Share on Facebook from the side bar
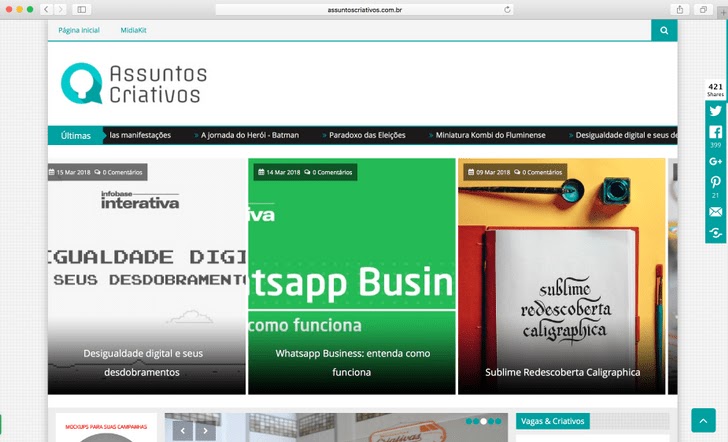728x442 pixels. (x=715, y=132)
